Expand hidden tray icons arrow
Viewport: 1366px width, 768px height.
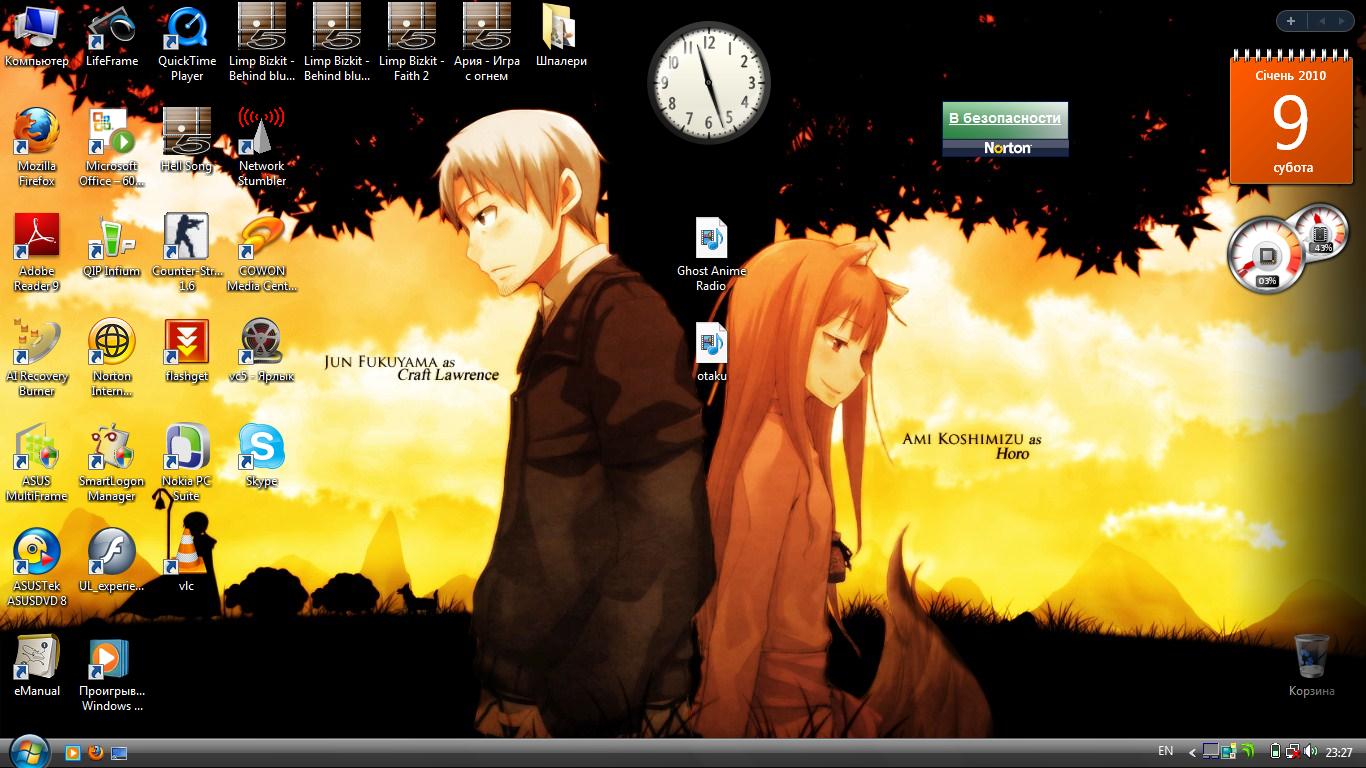(1192, 752)
